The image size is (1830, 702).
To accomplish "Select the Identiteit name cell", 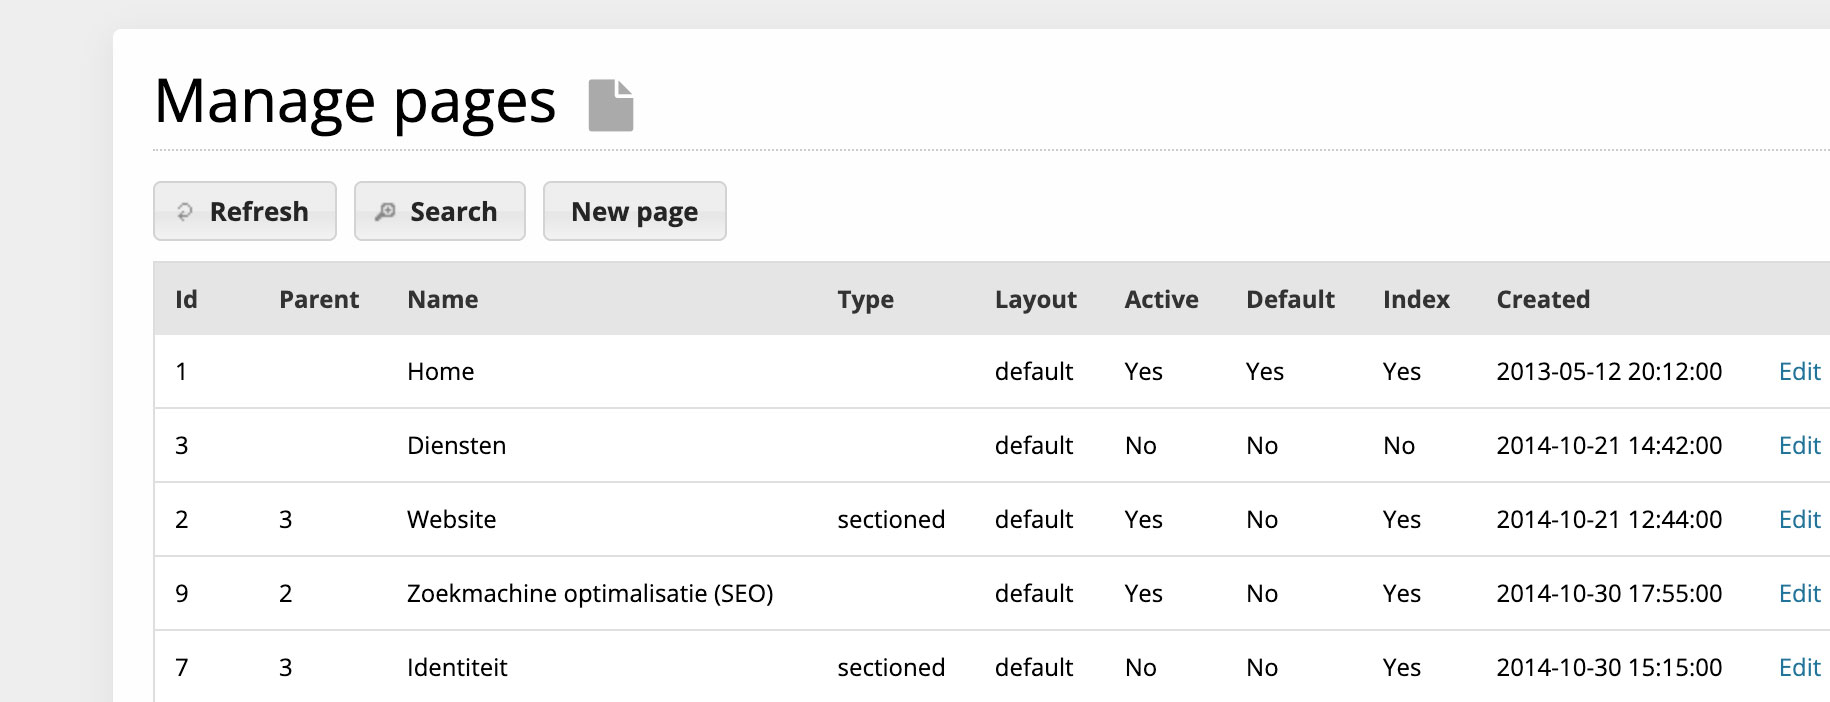I will 457,667.
